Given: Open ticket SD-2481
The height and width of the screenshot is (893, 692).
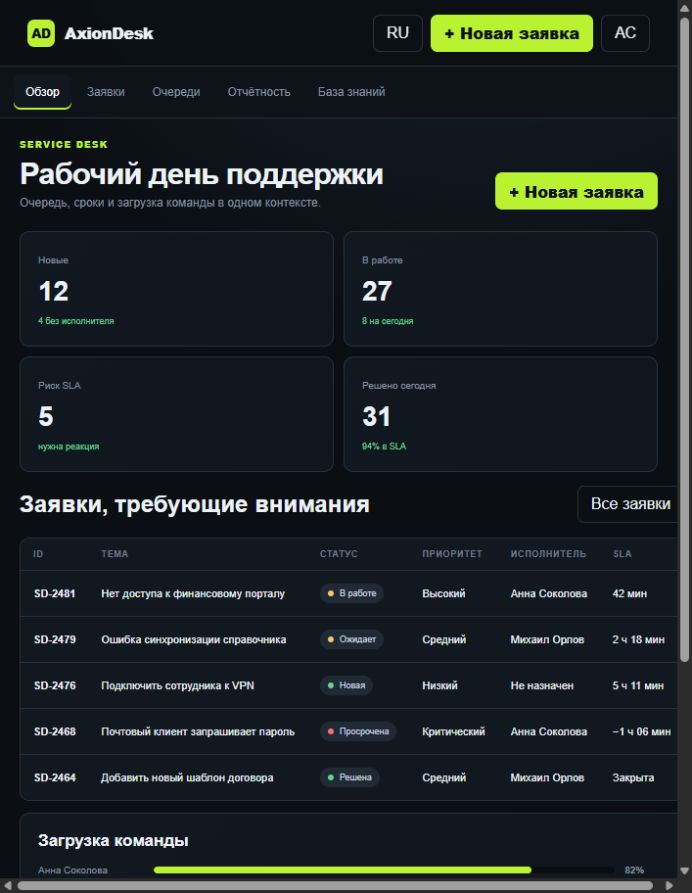Looking at the screenshot, I should [x=55, y=593].
